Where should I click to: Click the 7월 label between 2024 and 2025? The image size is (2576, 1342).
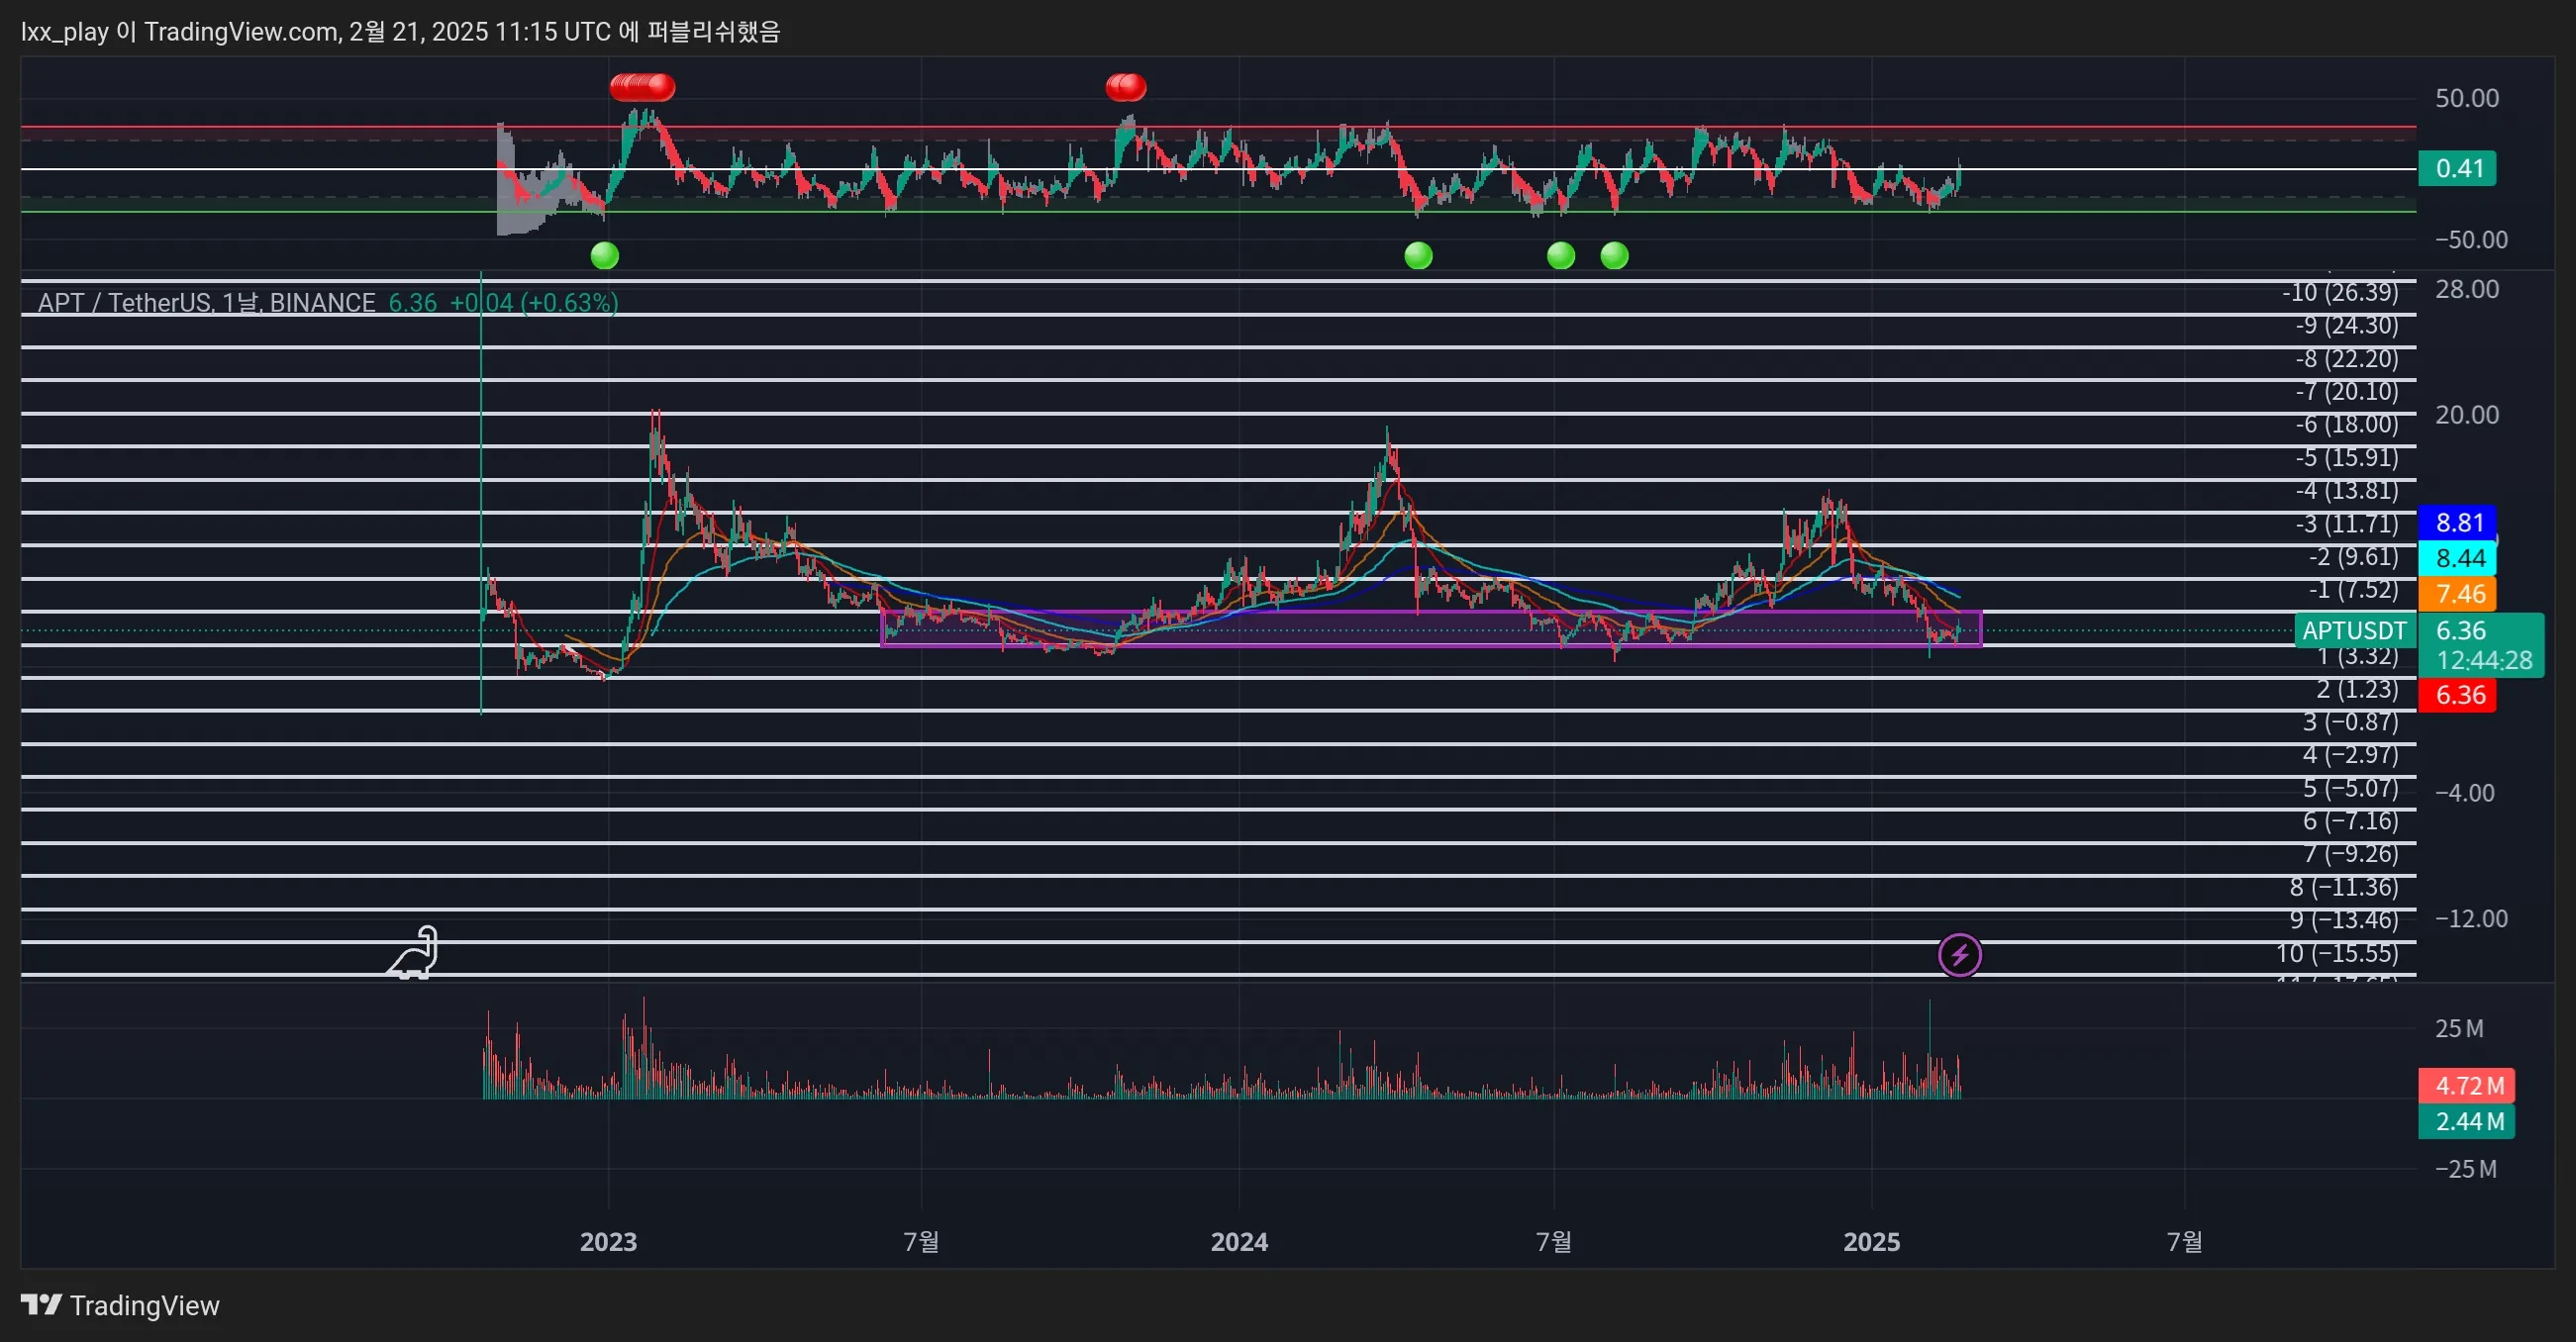1553,1242
